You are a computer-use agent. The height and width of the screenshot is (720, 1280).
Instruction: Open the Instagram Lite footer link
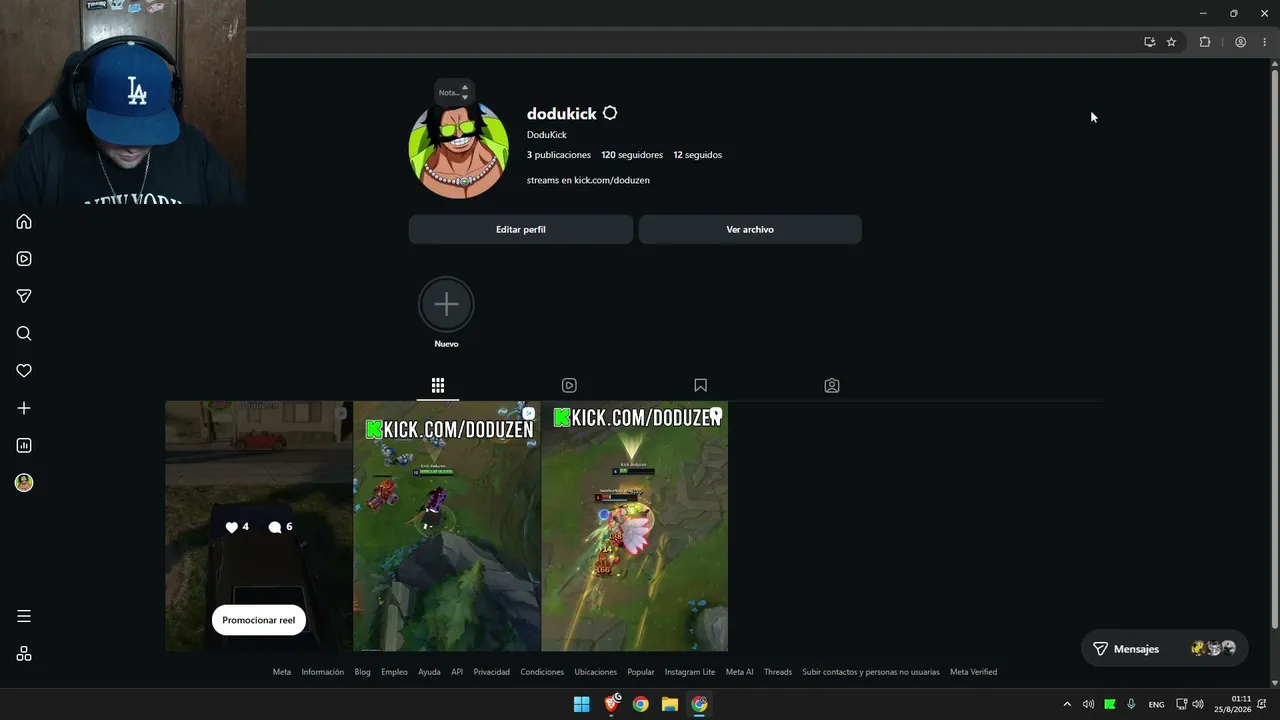click(690, 672)
